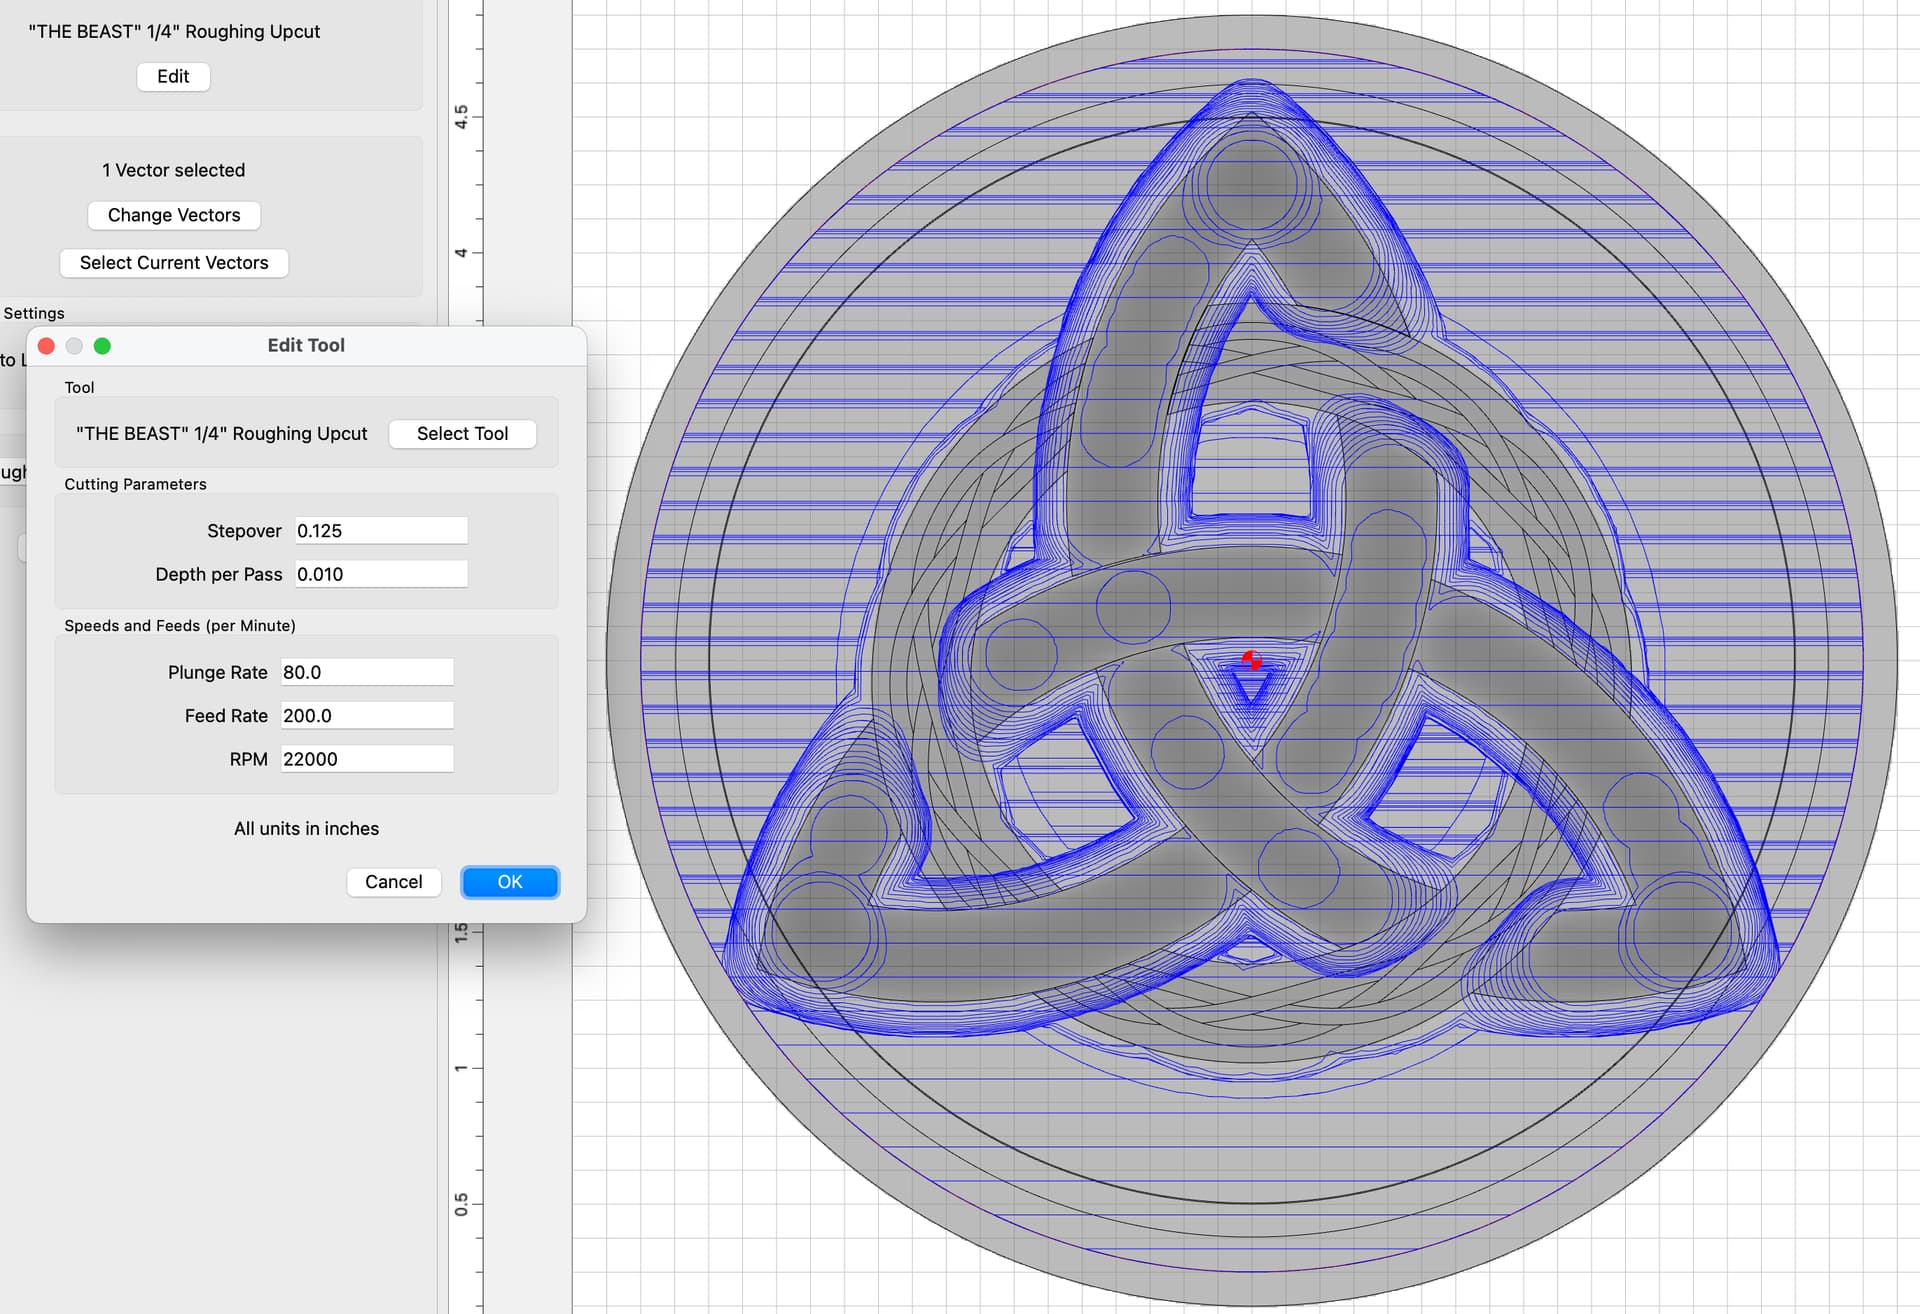
Task: Click the 1 Vector selected label
Action: click(x=174, y=170)
